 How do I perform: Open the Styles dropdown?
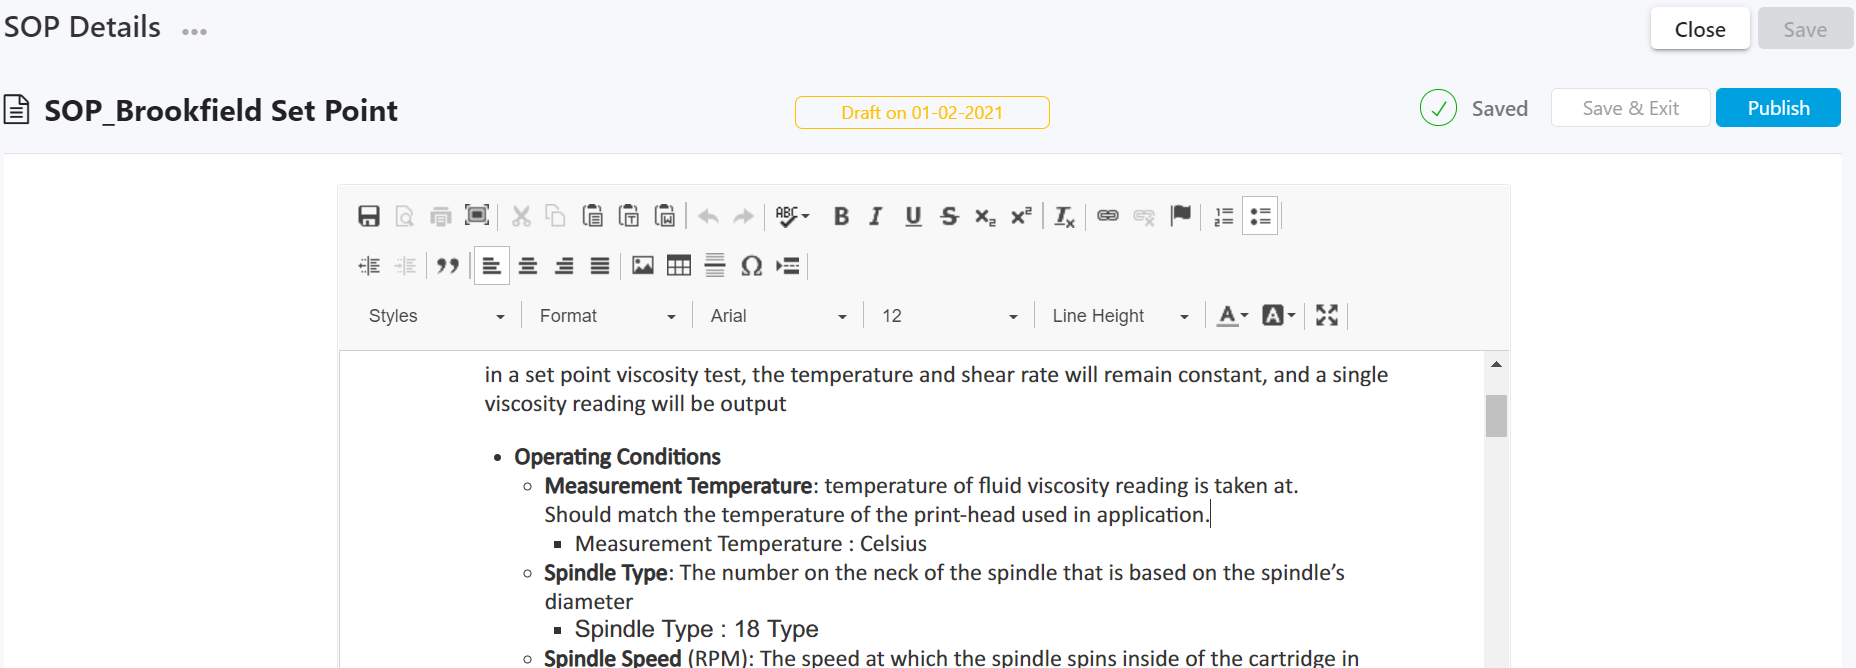437,316
